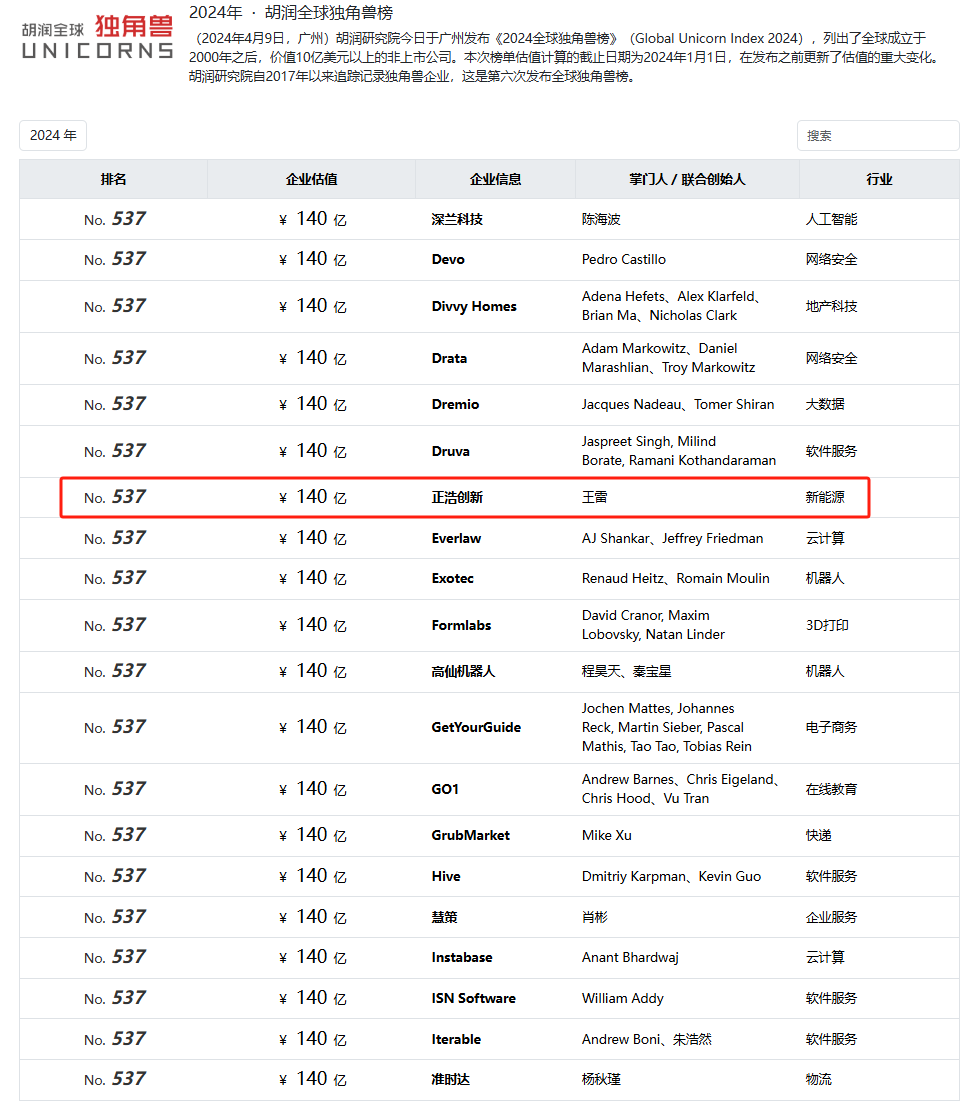Open the Divvy Homes company entry

(x=474, y=306)
